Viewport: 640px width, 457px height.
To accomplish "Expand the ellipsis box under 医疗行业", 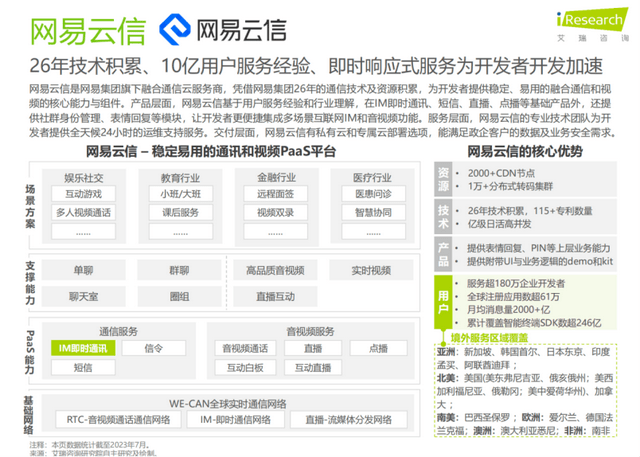I will (x=365, y=234).
